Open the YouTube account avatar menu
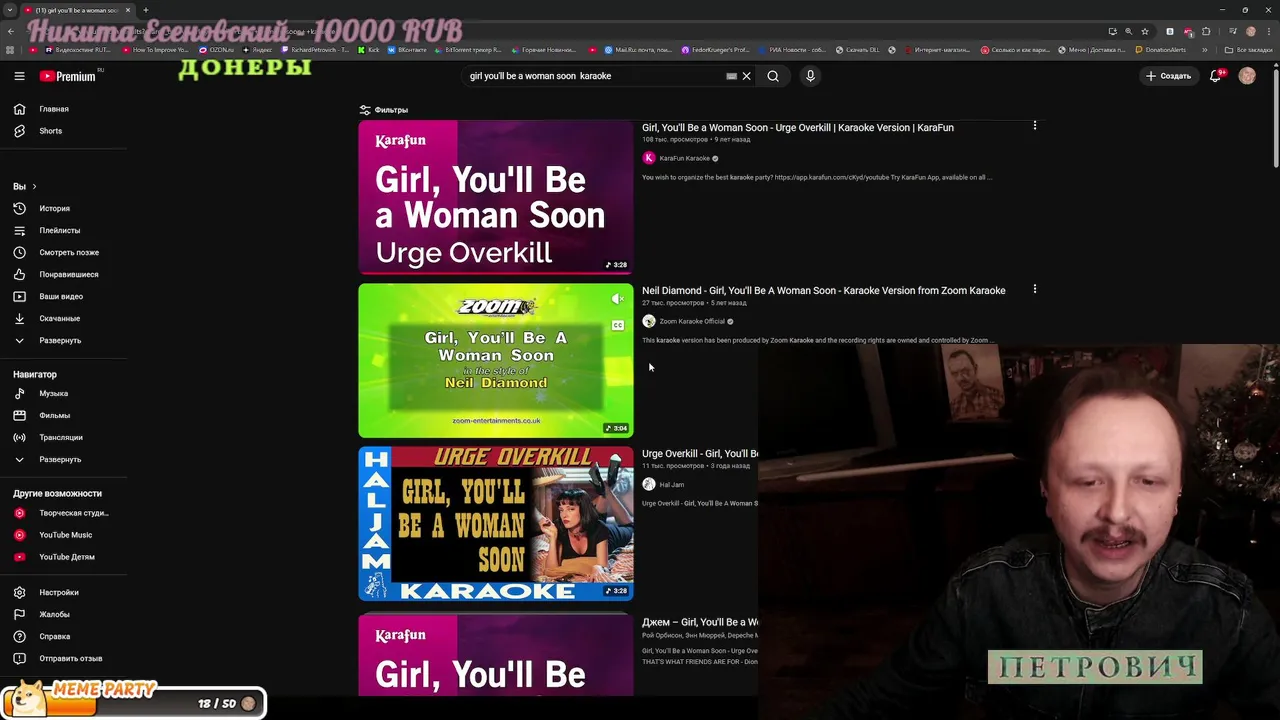The image size is (1280, 720). [1247, 76]
